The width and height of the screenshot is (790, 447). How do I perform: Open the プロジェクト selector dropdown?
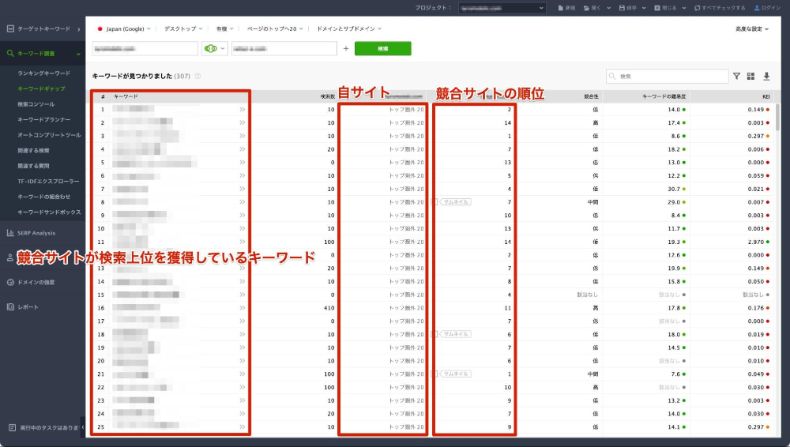(502, 8)
